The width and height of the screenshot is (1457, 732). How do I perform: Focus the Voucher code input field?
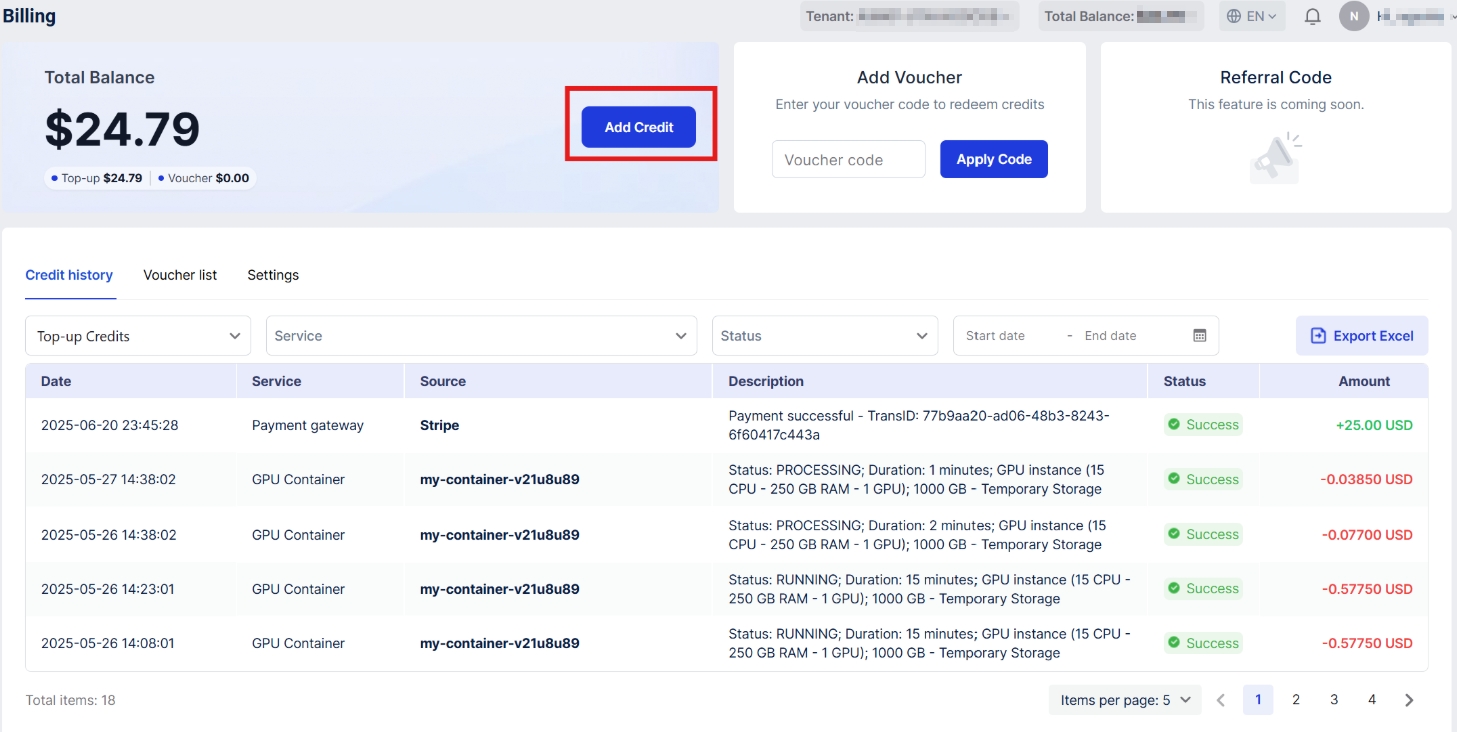848,159
